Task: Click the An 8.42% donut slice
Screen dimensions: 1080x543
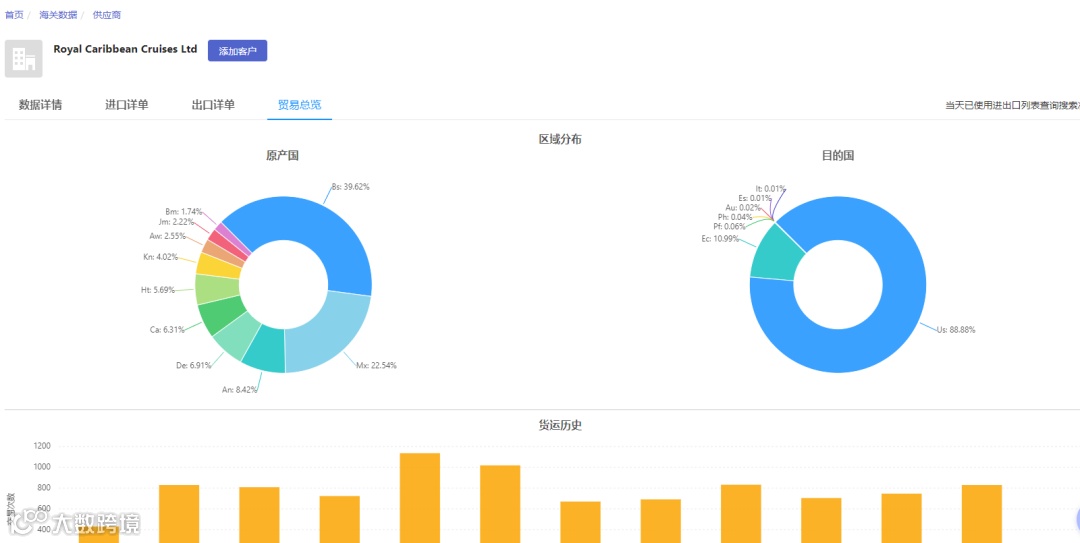Action: click(265, 349)
